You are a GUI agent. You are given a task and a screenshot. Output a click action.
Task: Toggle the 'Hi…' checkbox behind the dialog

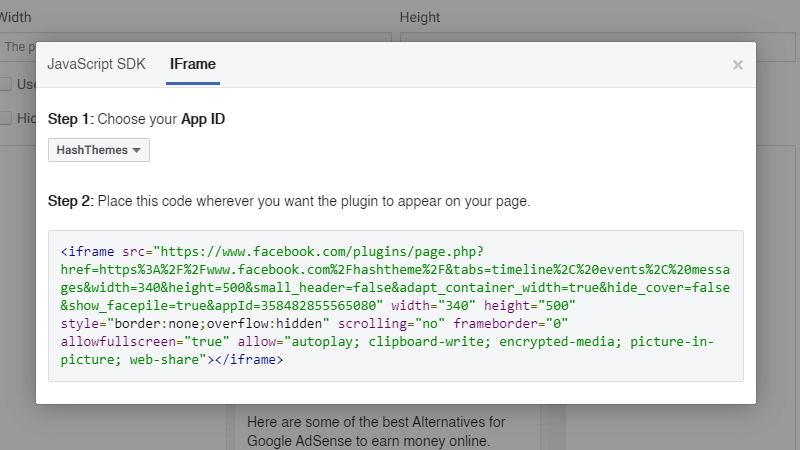[x=6, y=118]
